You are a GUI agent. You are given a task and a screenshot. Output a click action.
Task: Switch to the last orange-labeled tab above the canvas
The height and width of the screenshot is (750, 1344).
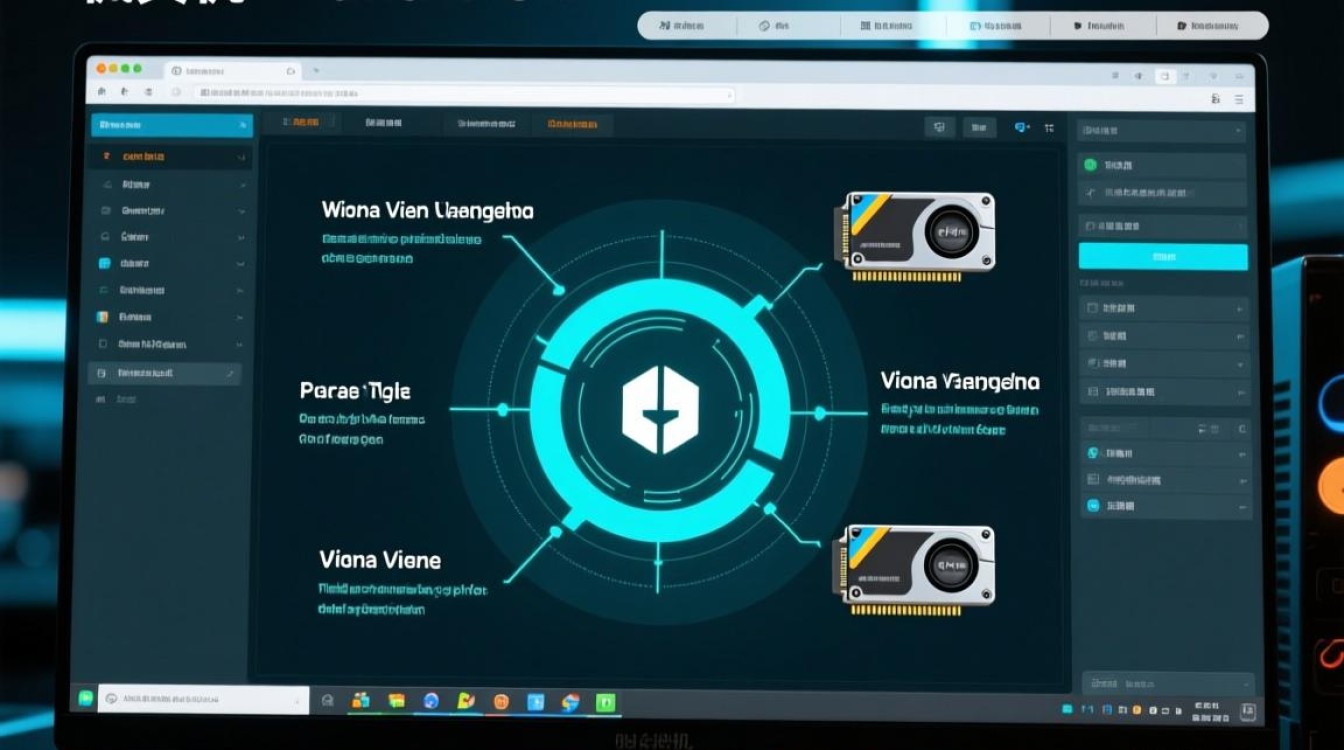point(572,125)
